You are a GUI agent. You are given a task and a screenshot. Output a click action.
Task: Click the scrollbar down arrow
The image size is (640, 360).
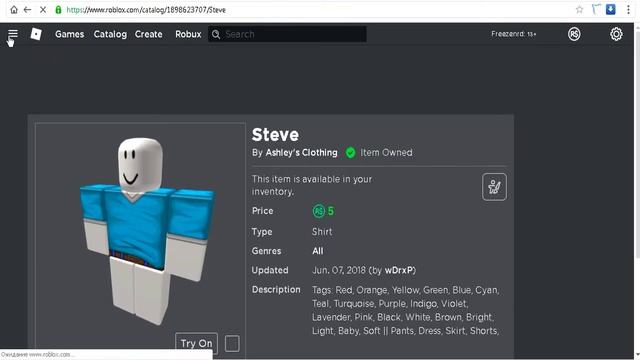pos(637,355)
